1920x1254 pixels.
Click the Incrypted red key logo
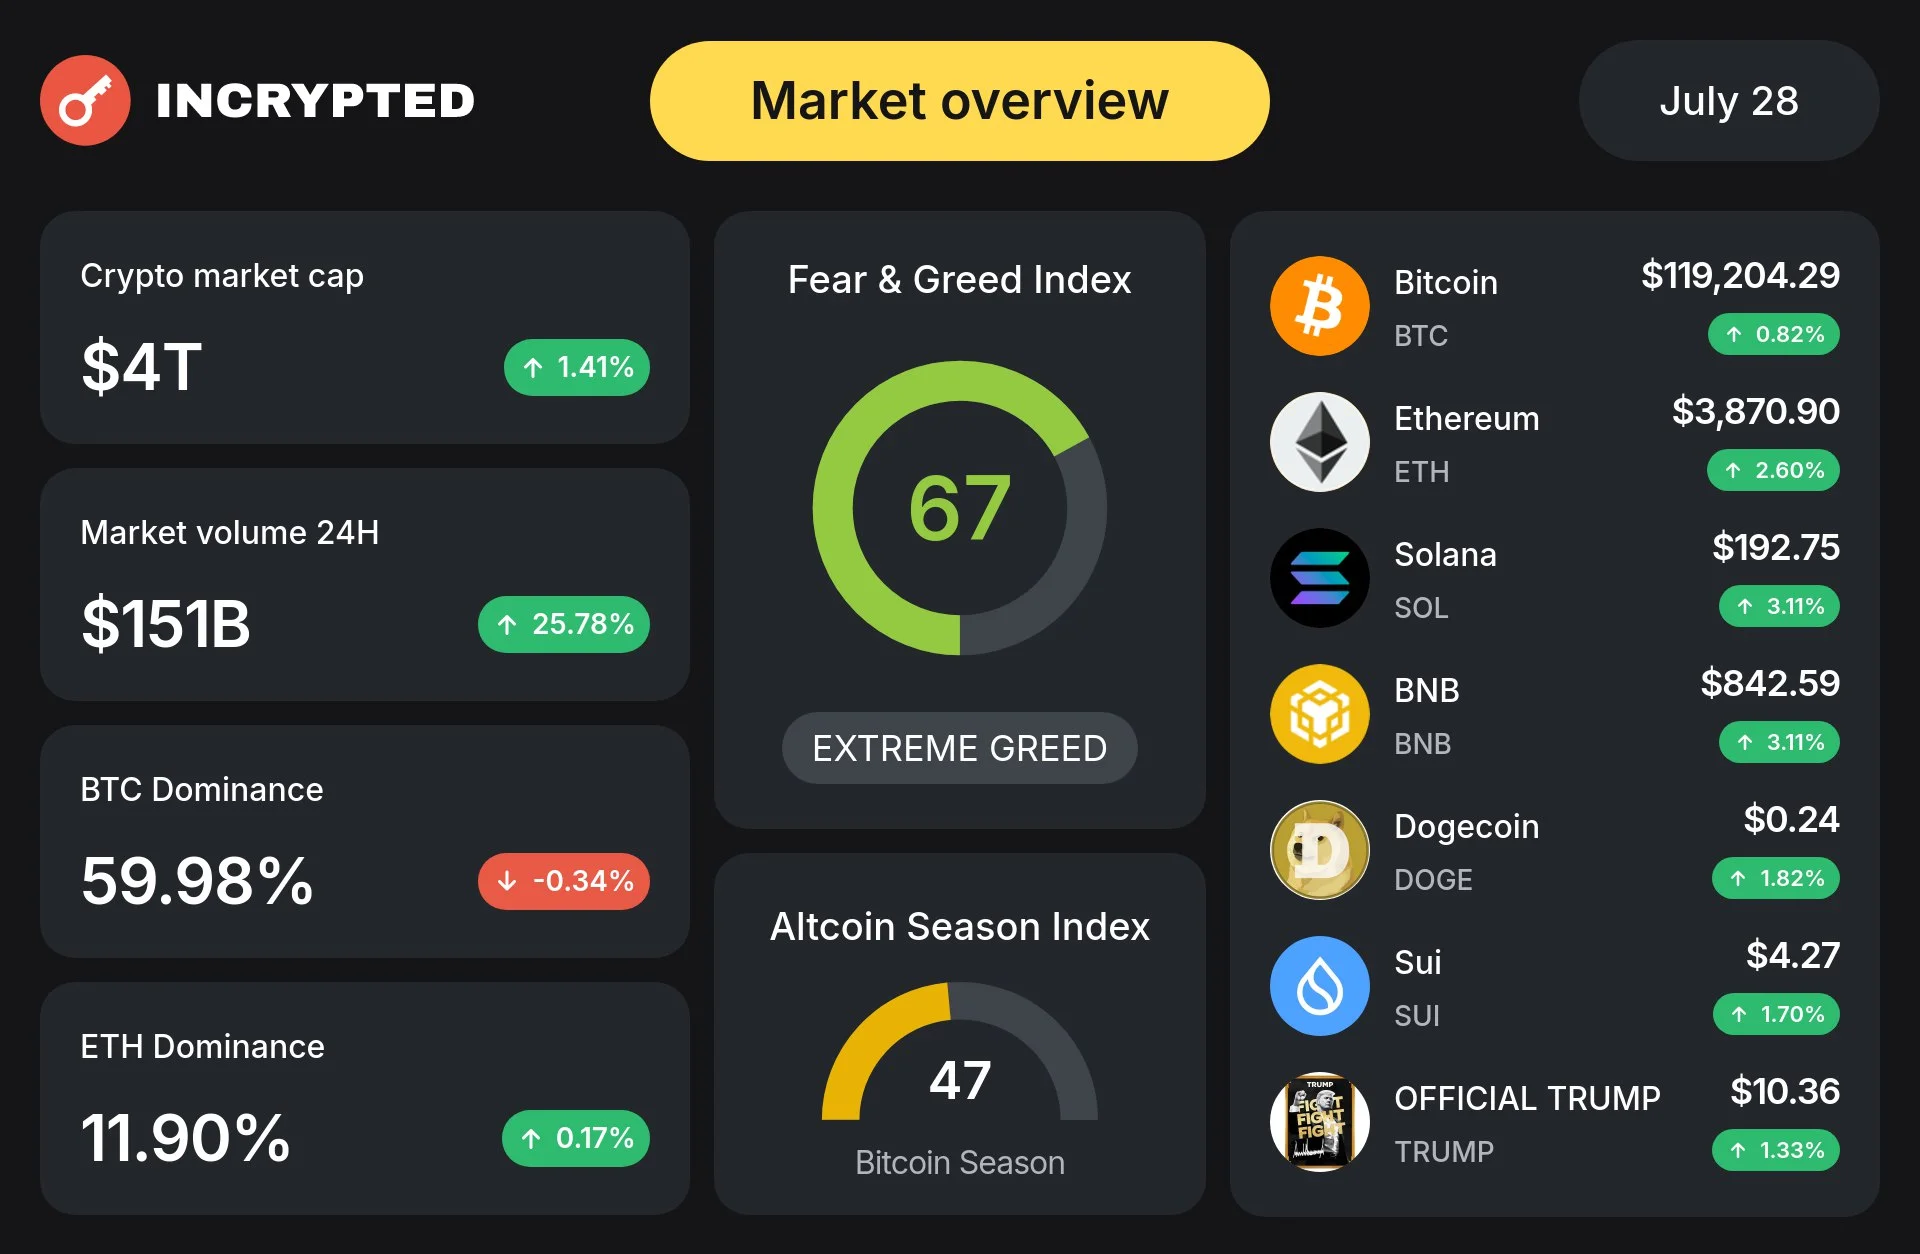(85, 100)
